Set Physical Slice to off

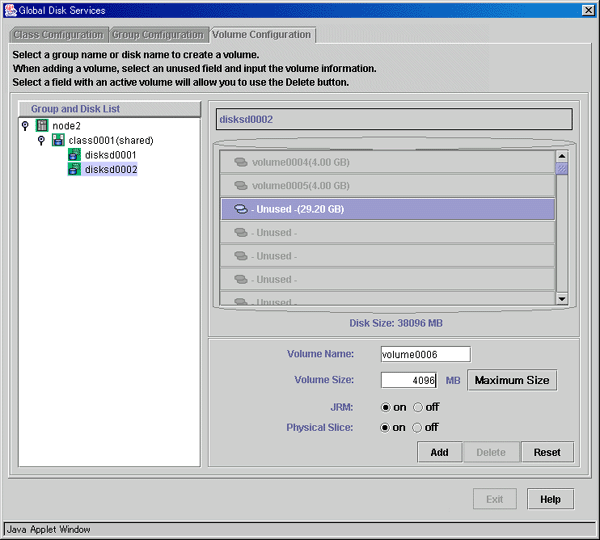point(418,427)
